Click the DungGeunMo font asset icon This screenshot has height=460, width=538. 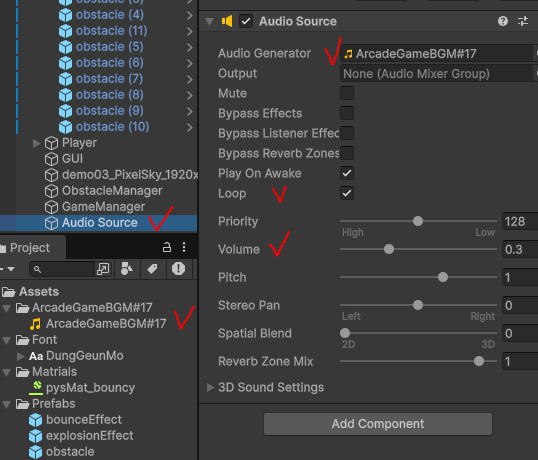point(36,356)
